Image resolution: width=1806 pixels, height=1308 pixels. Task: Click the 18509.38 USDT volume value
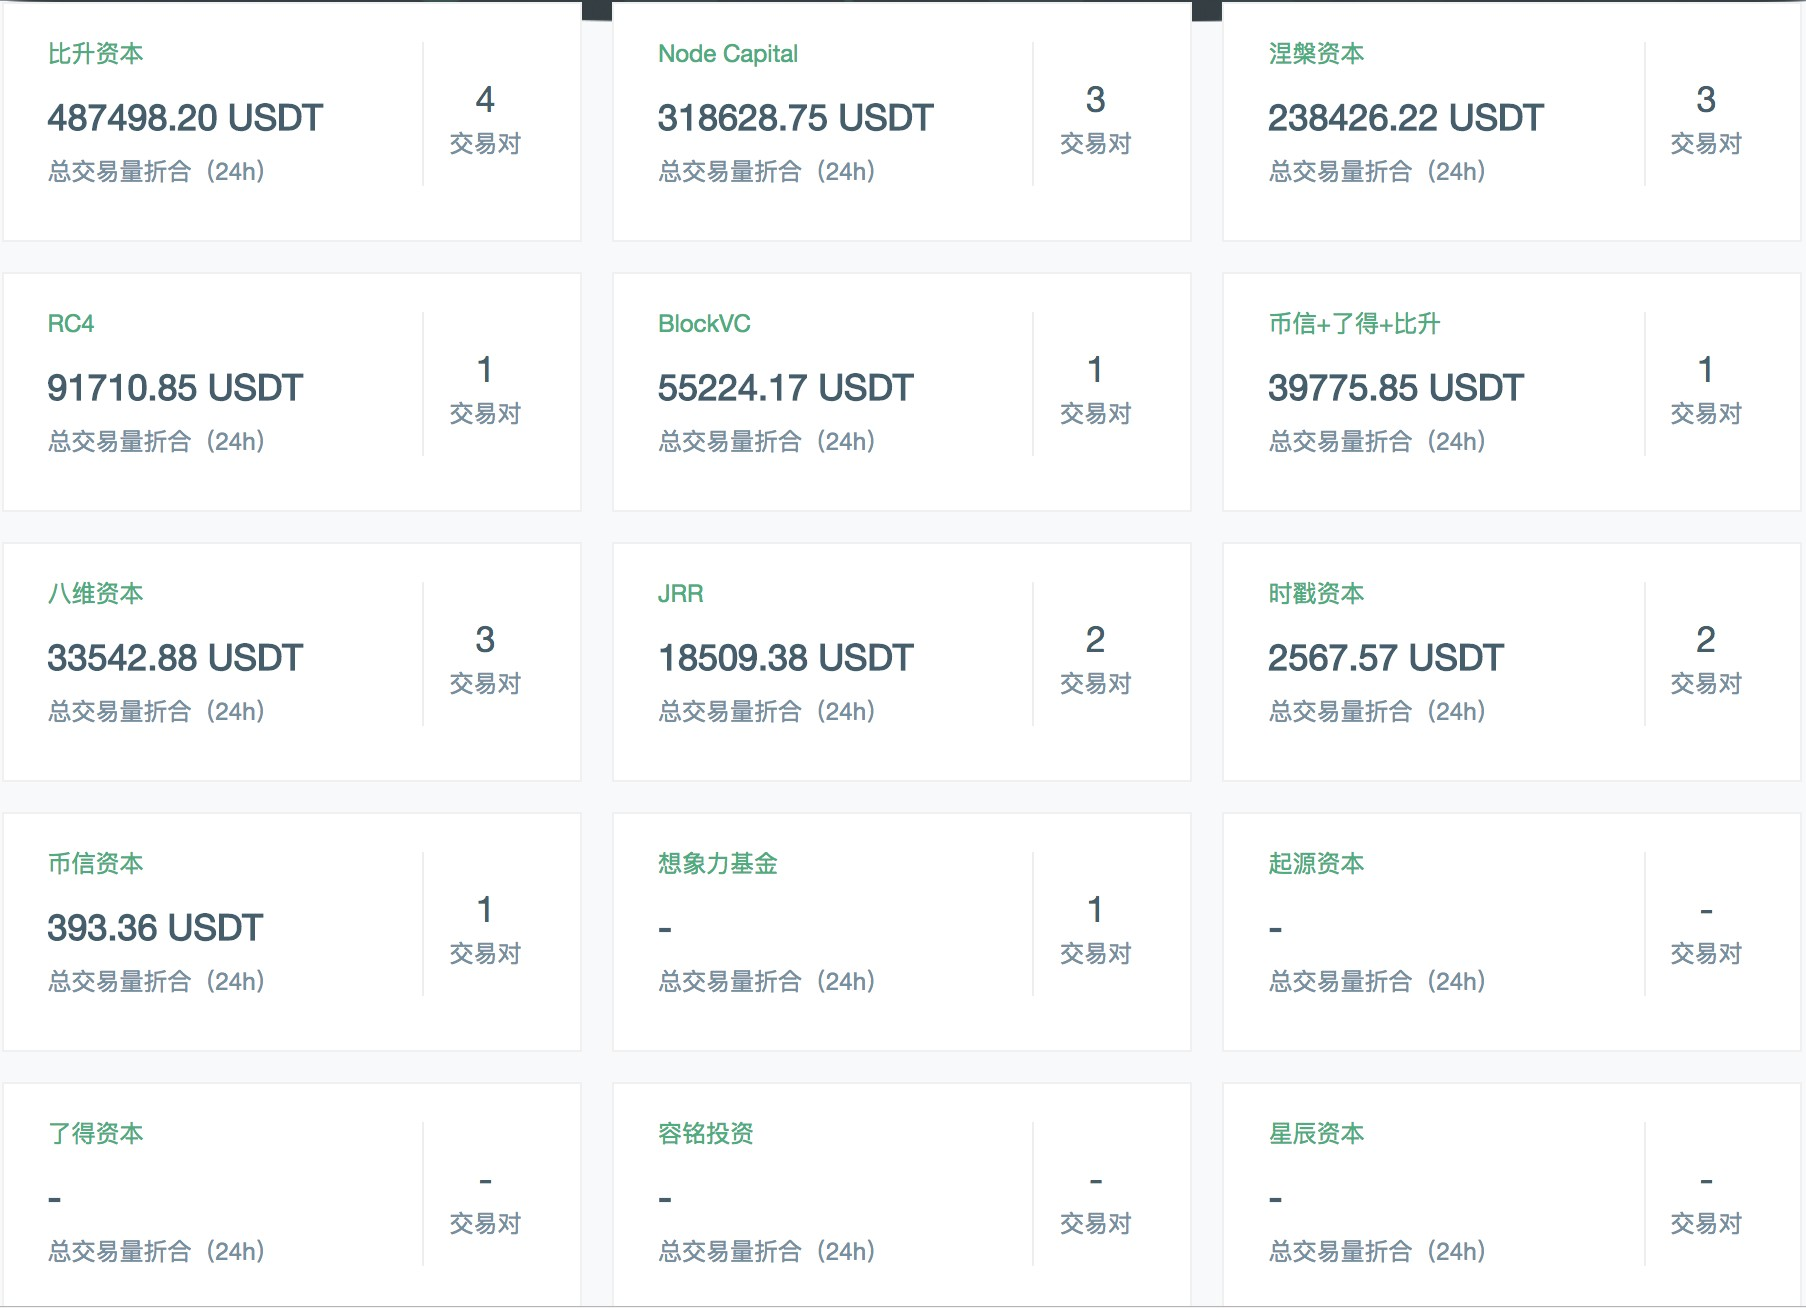786,658
